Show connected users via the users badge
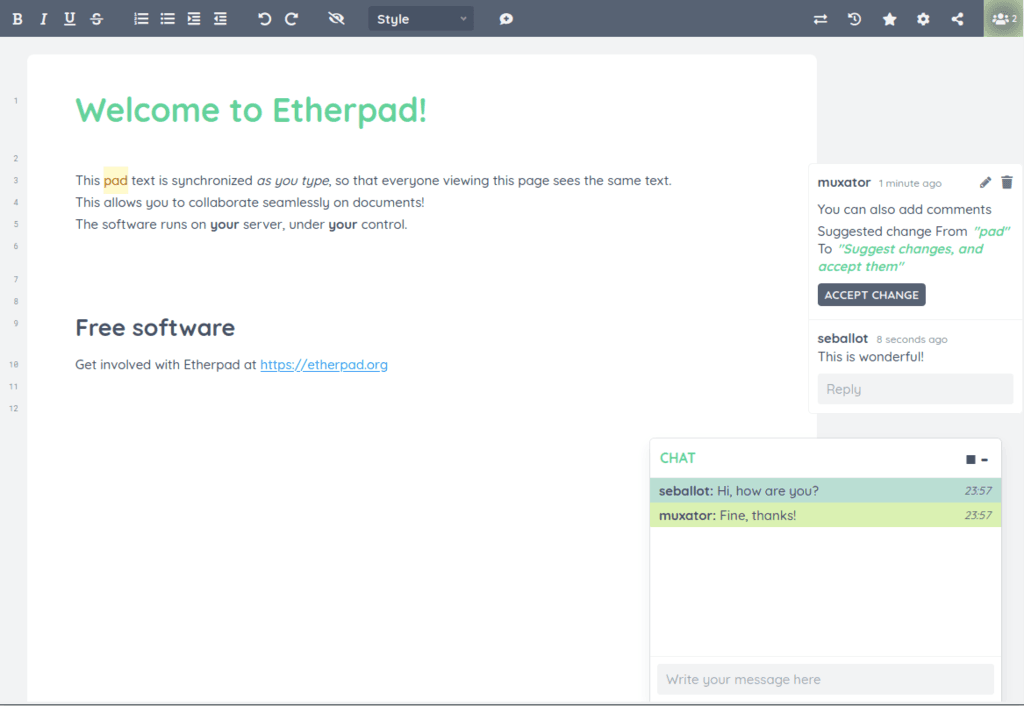 point(1003,18)
